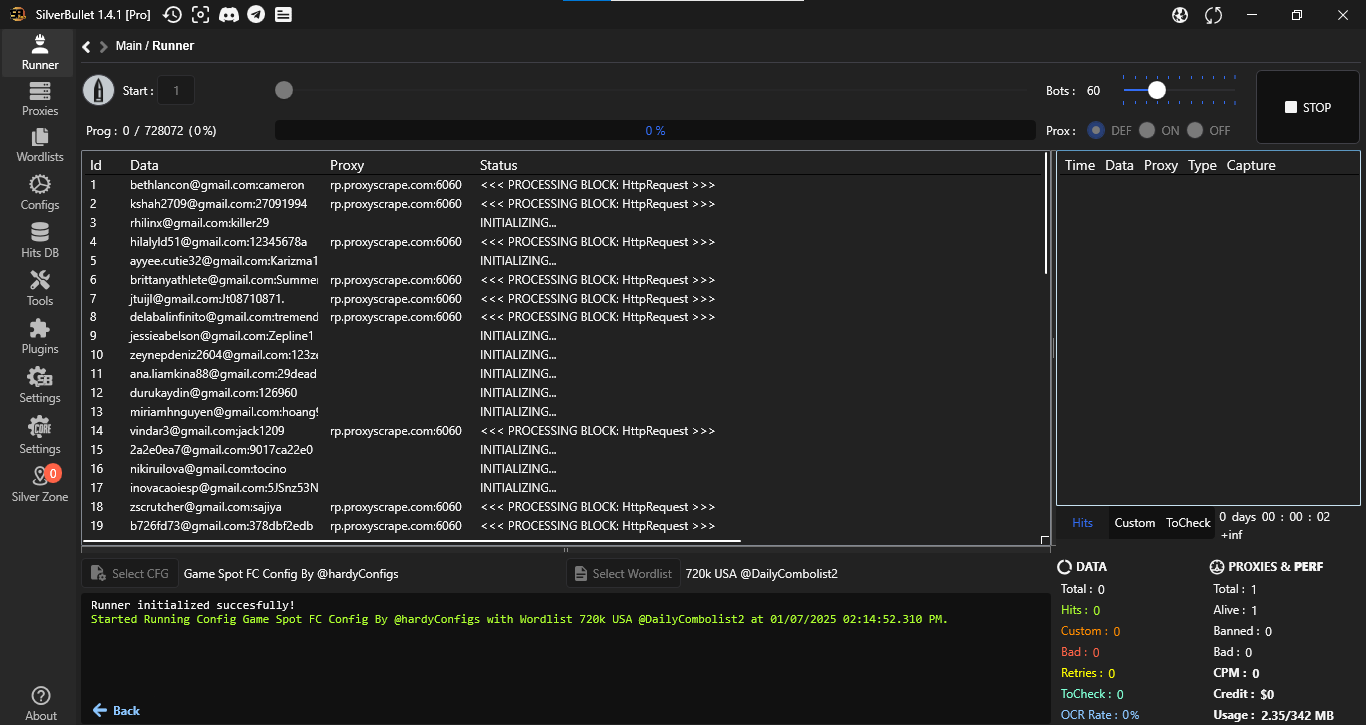This screenshot has height=725, width=1366.
Task: Click the Main / Runner breadcrumb
Action: (155, 46)
